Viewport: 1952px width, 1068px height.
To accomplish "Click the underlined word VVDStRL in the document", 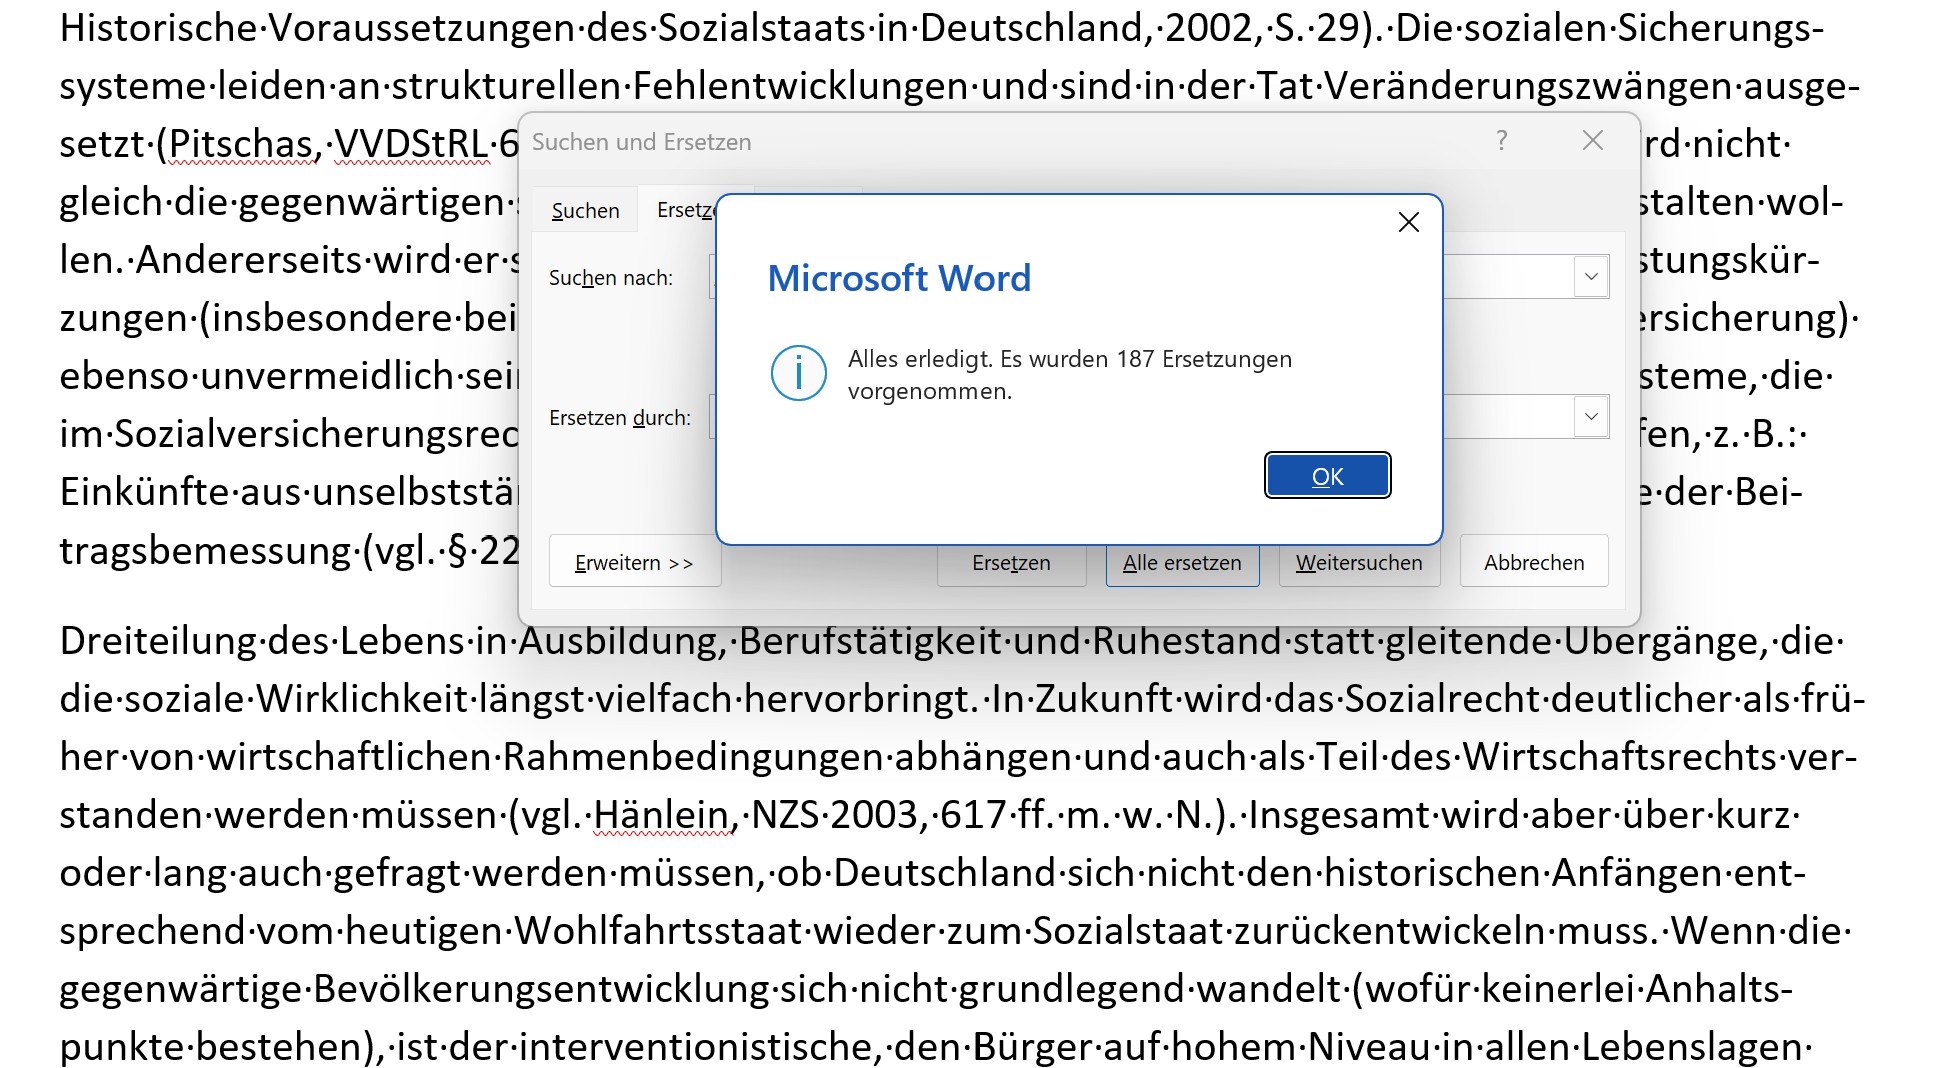I will (x=412, y=145).
